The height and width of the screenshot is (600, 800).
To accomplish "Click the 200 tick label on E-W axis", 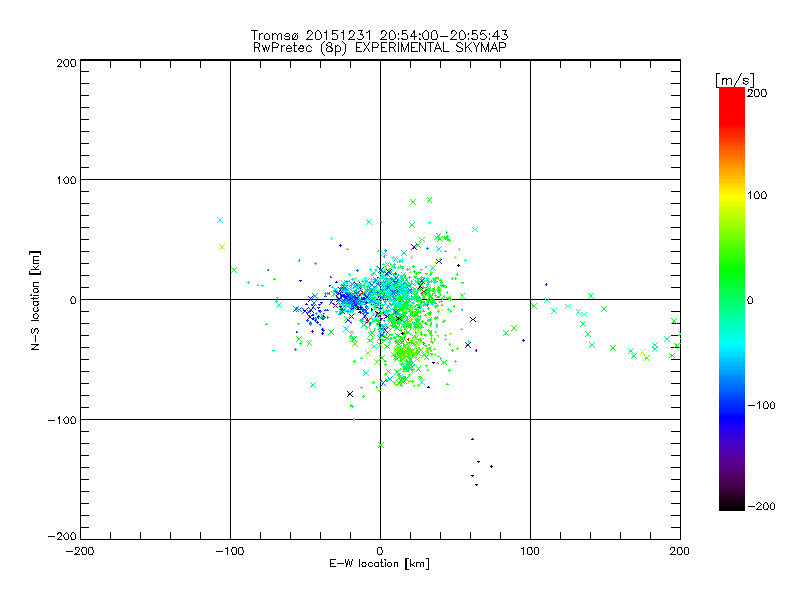I will click(x=680, y=552).
